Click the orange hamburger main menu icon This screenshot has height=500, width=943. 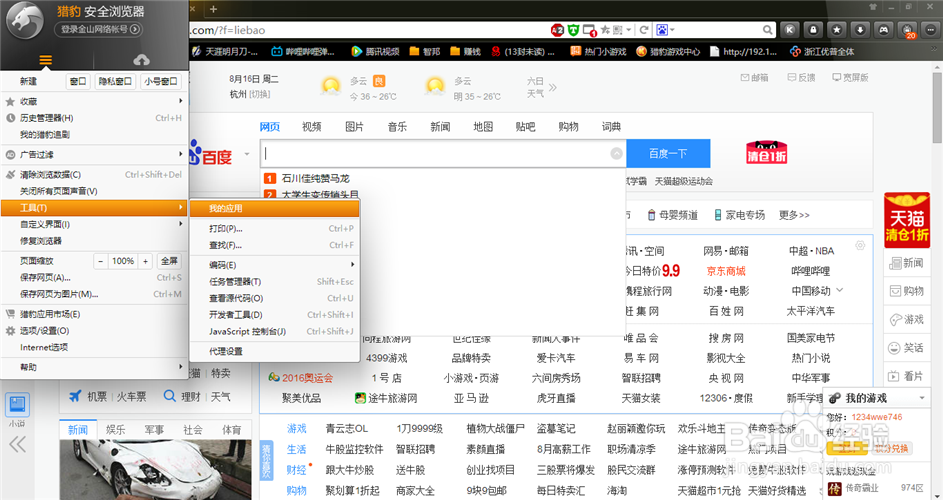click(x=46, y=60)
